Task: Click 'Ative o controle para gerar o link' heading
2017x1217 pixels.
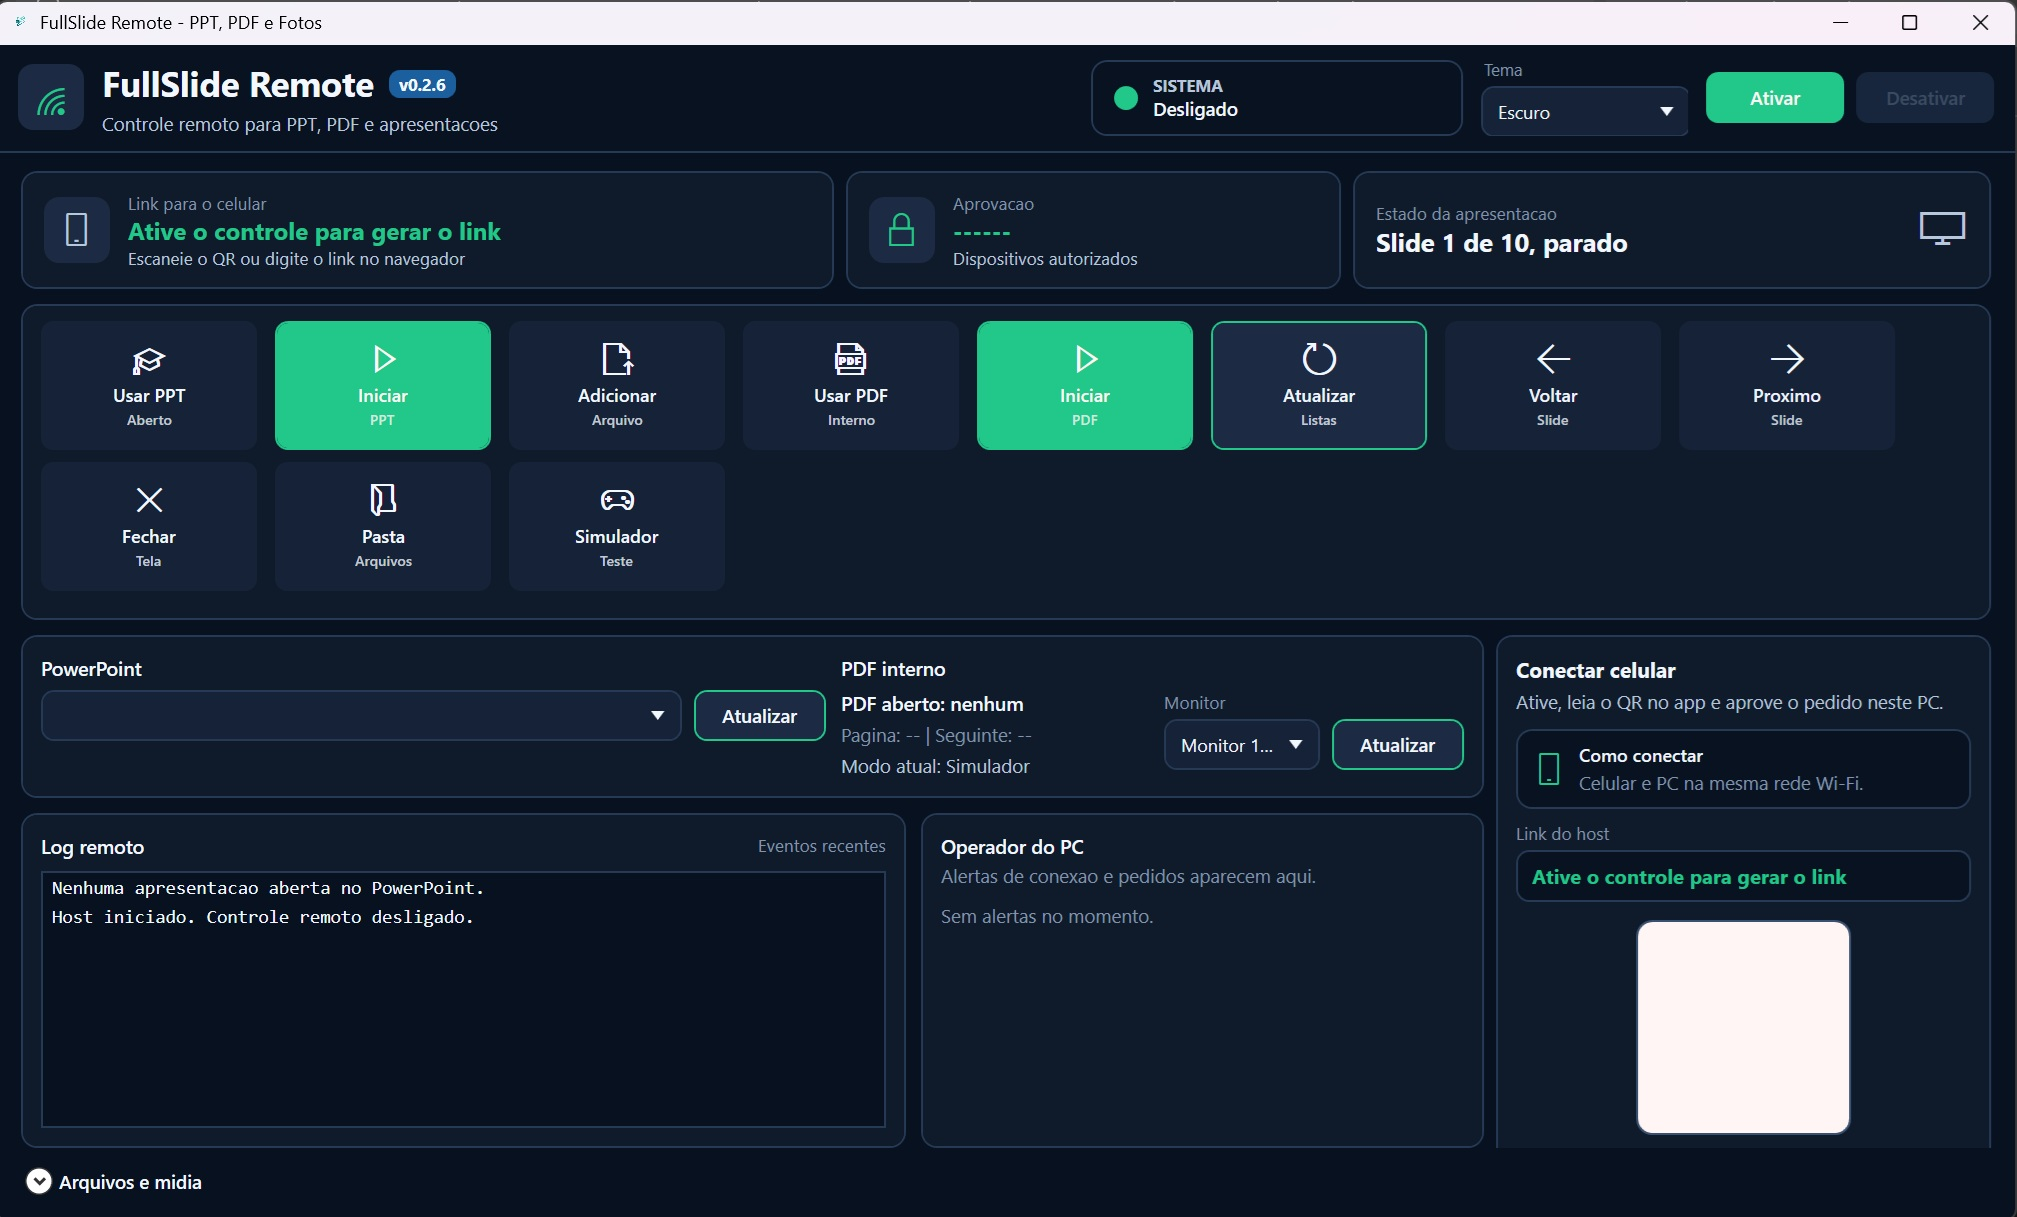Action: point(314,232)
